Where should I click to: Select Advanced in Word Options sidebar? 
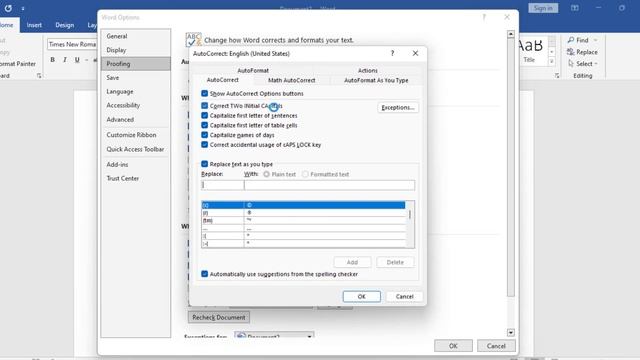pyautogui.click(x=136, y=120)
